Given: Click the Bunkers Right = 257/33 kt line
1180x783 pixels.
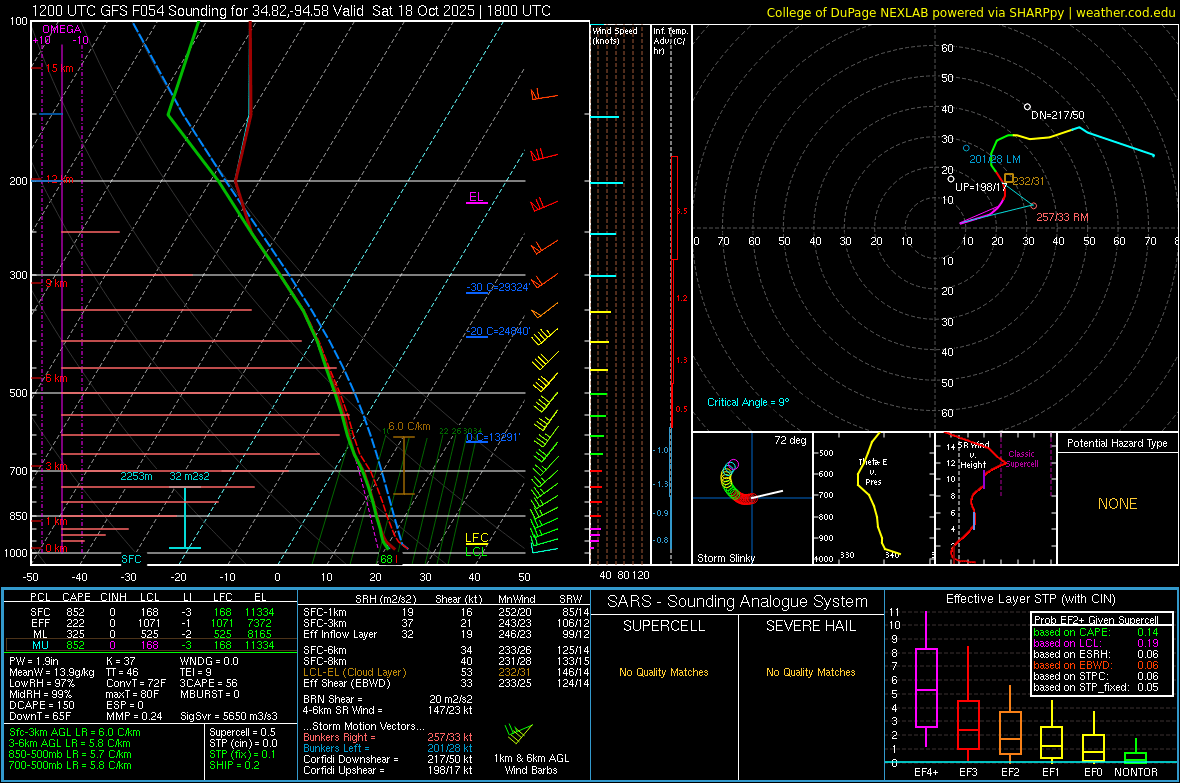Looking at the screenshot, I should pyautogui.click(x=388, y=737).
